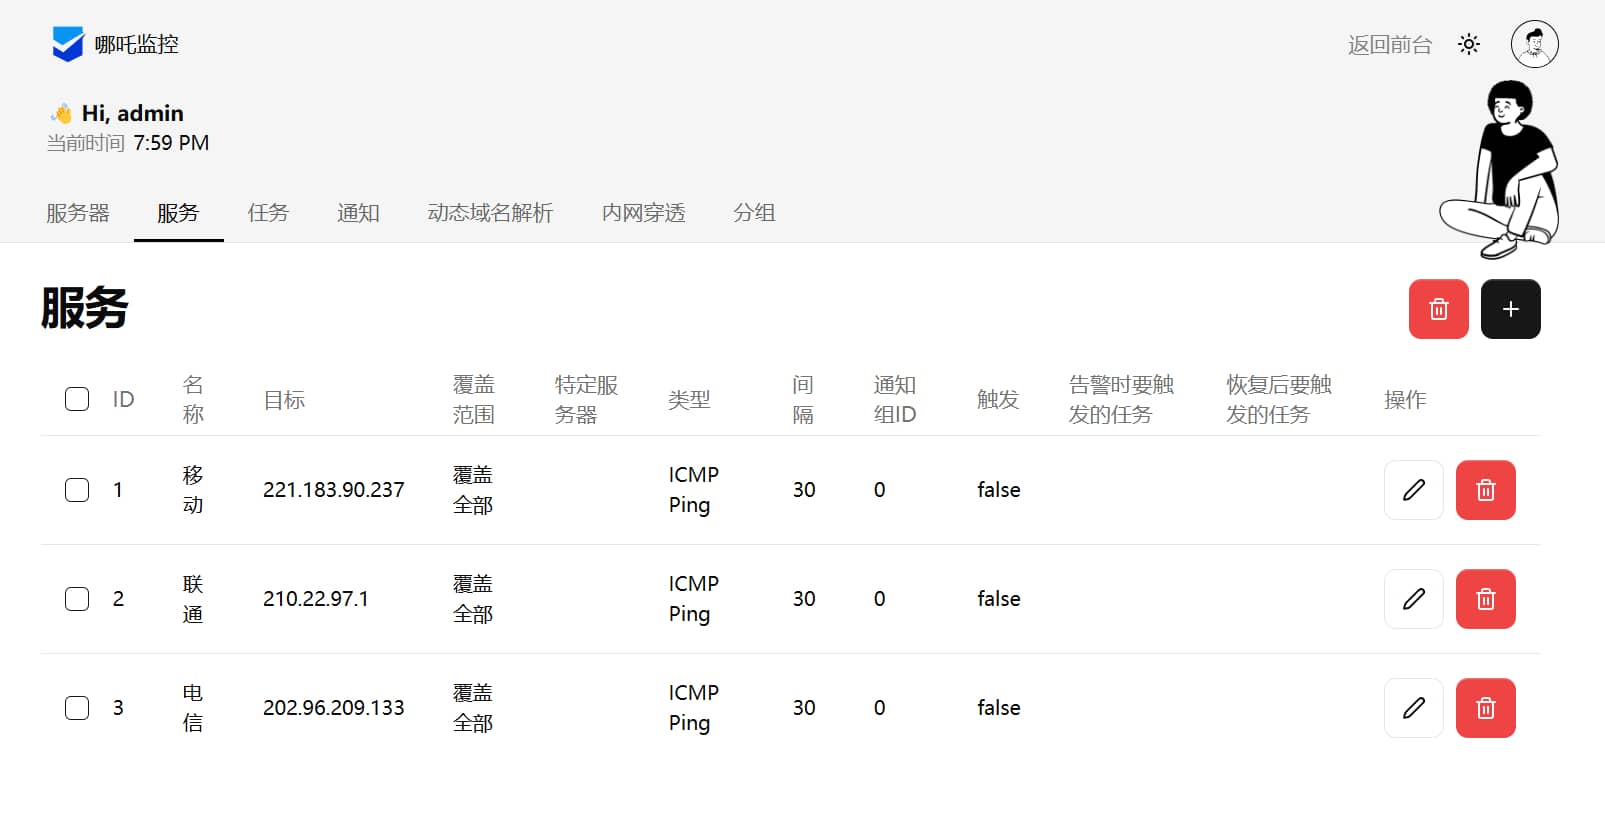Delete the 移动 service row
The height and width of the screenshot is (815, 1605).
point(1485,490)
